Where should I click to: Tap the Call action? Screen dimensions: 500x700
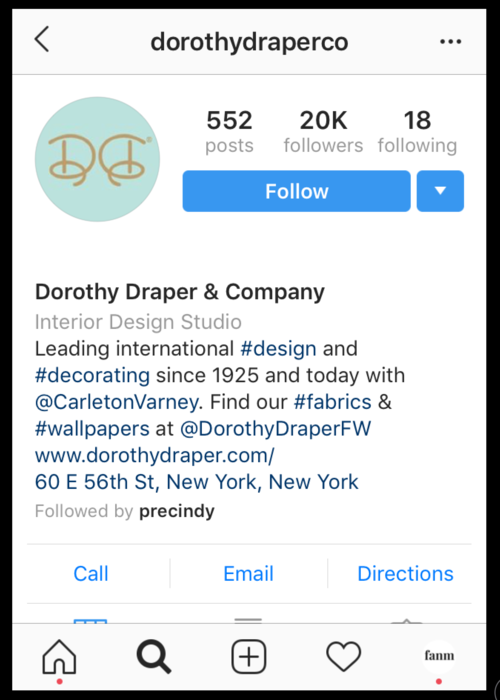coord(91,574)
